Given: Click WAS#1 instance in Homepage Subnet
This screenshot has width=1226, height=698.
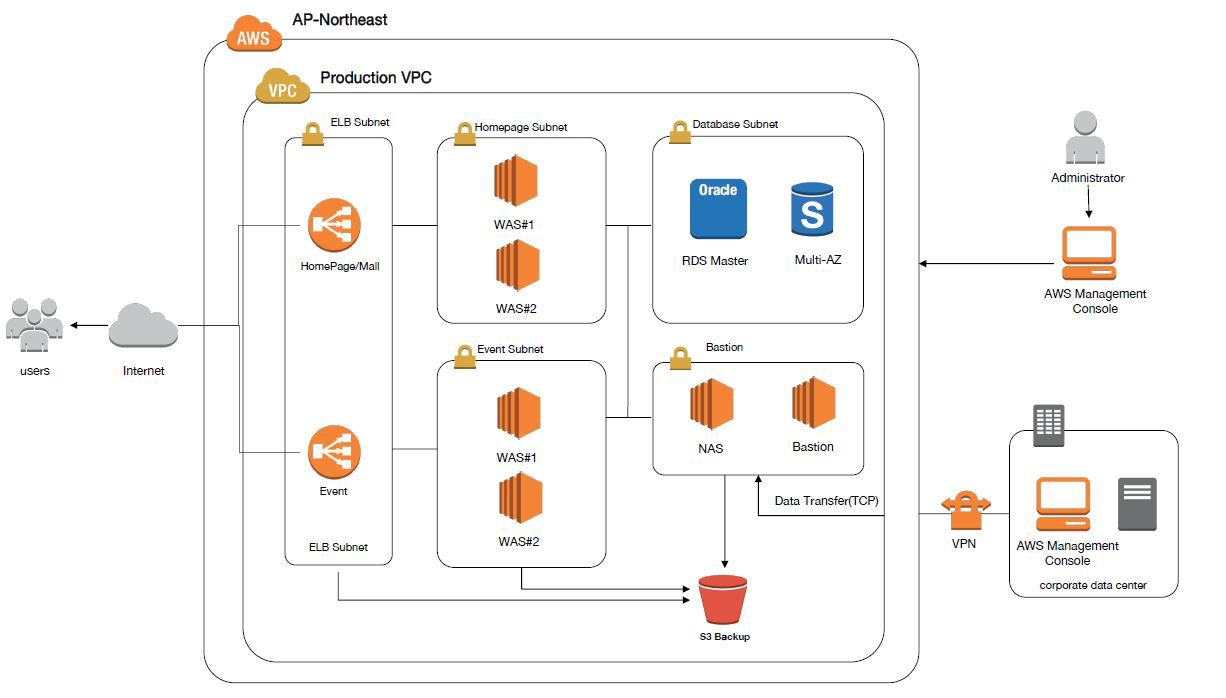Looking at the screenshot, I should pos(516,182).
